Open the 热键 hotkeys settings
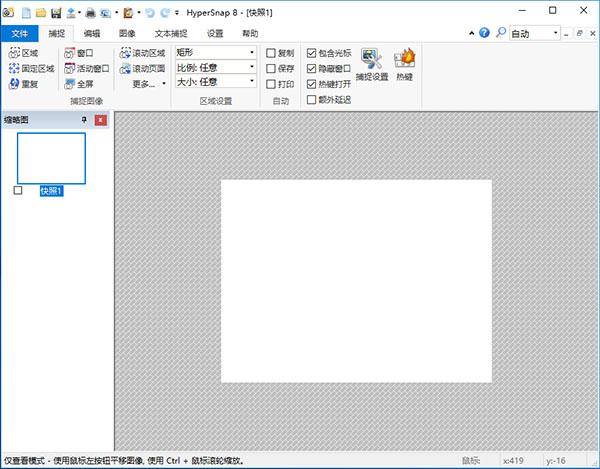 (405, 66)
